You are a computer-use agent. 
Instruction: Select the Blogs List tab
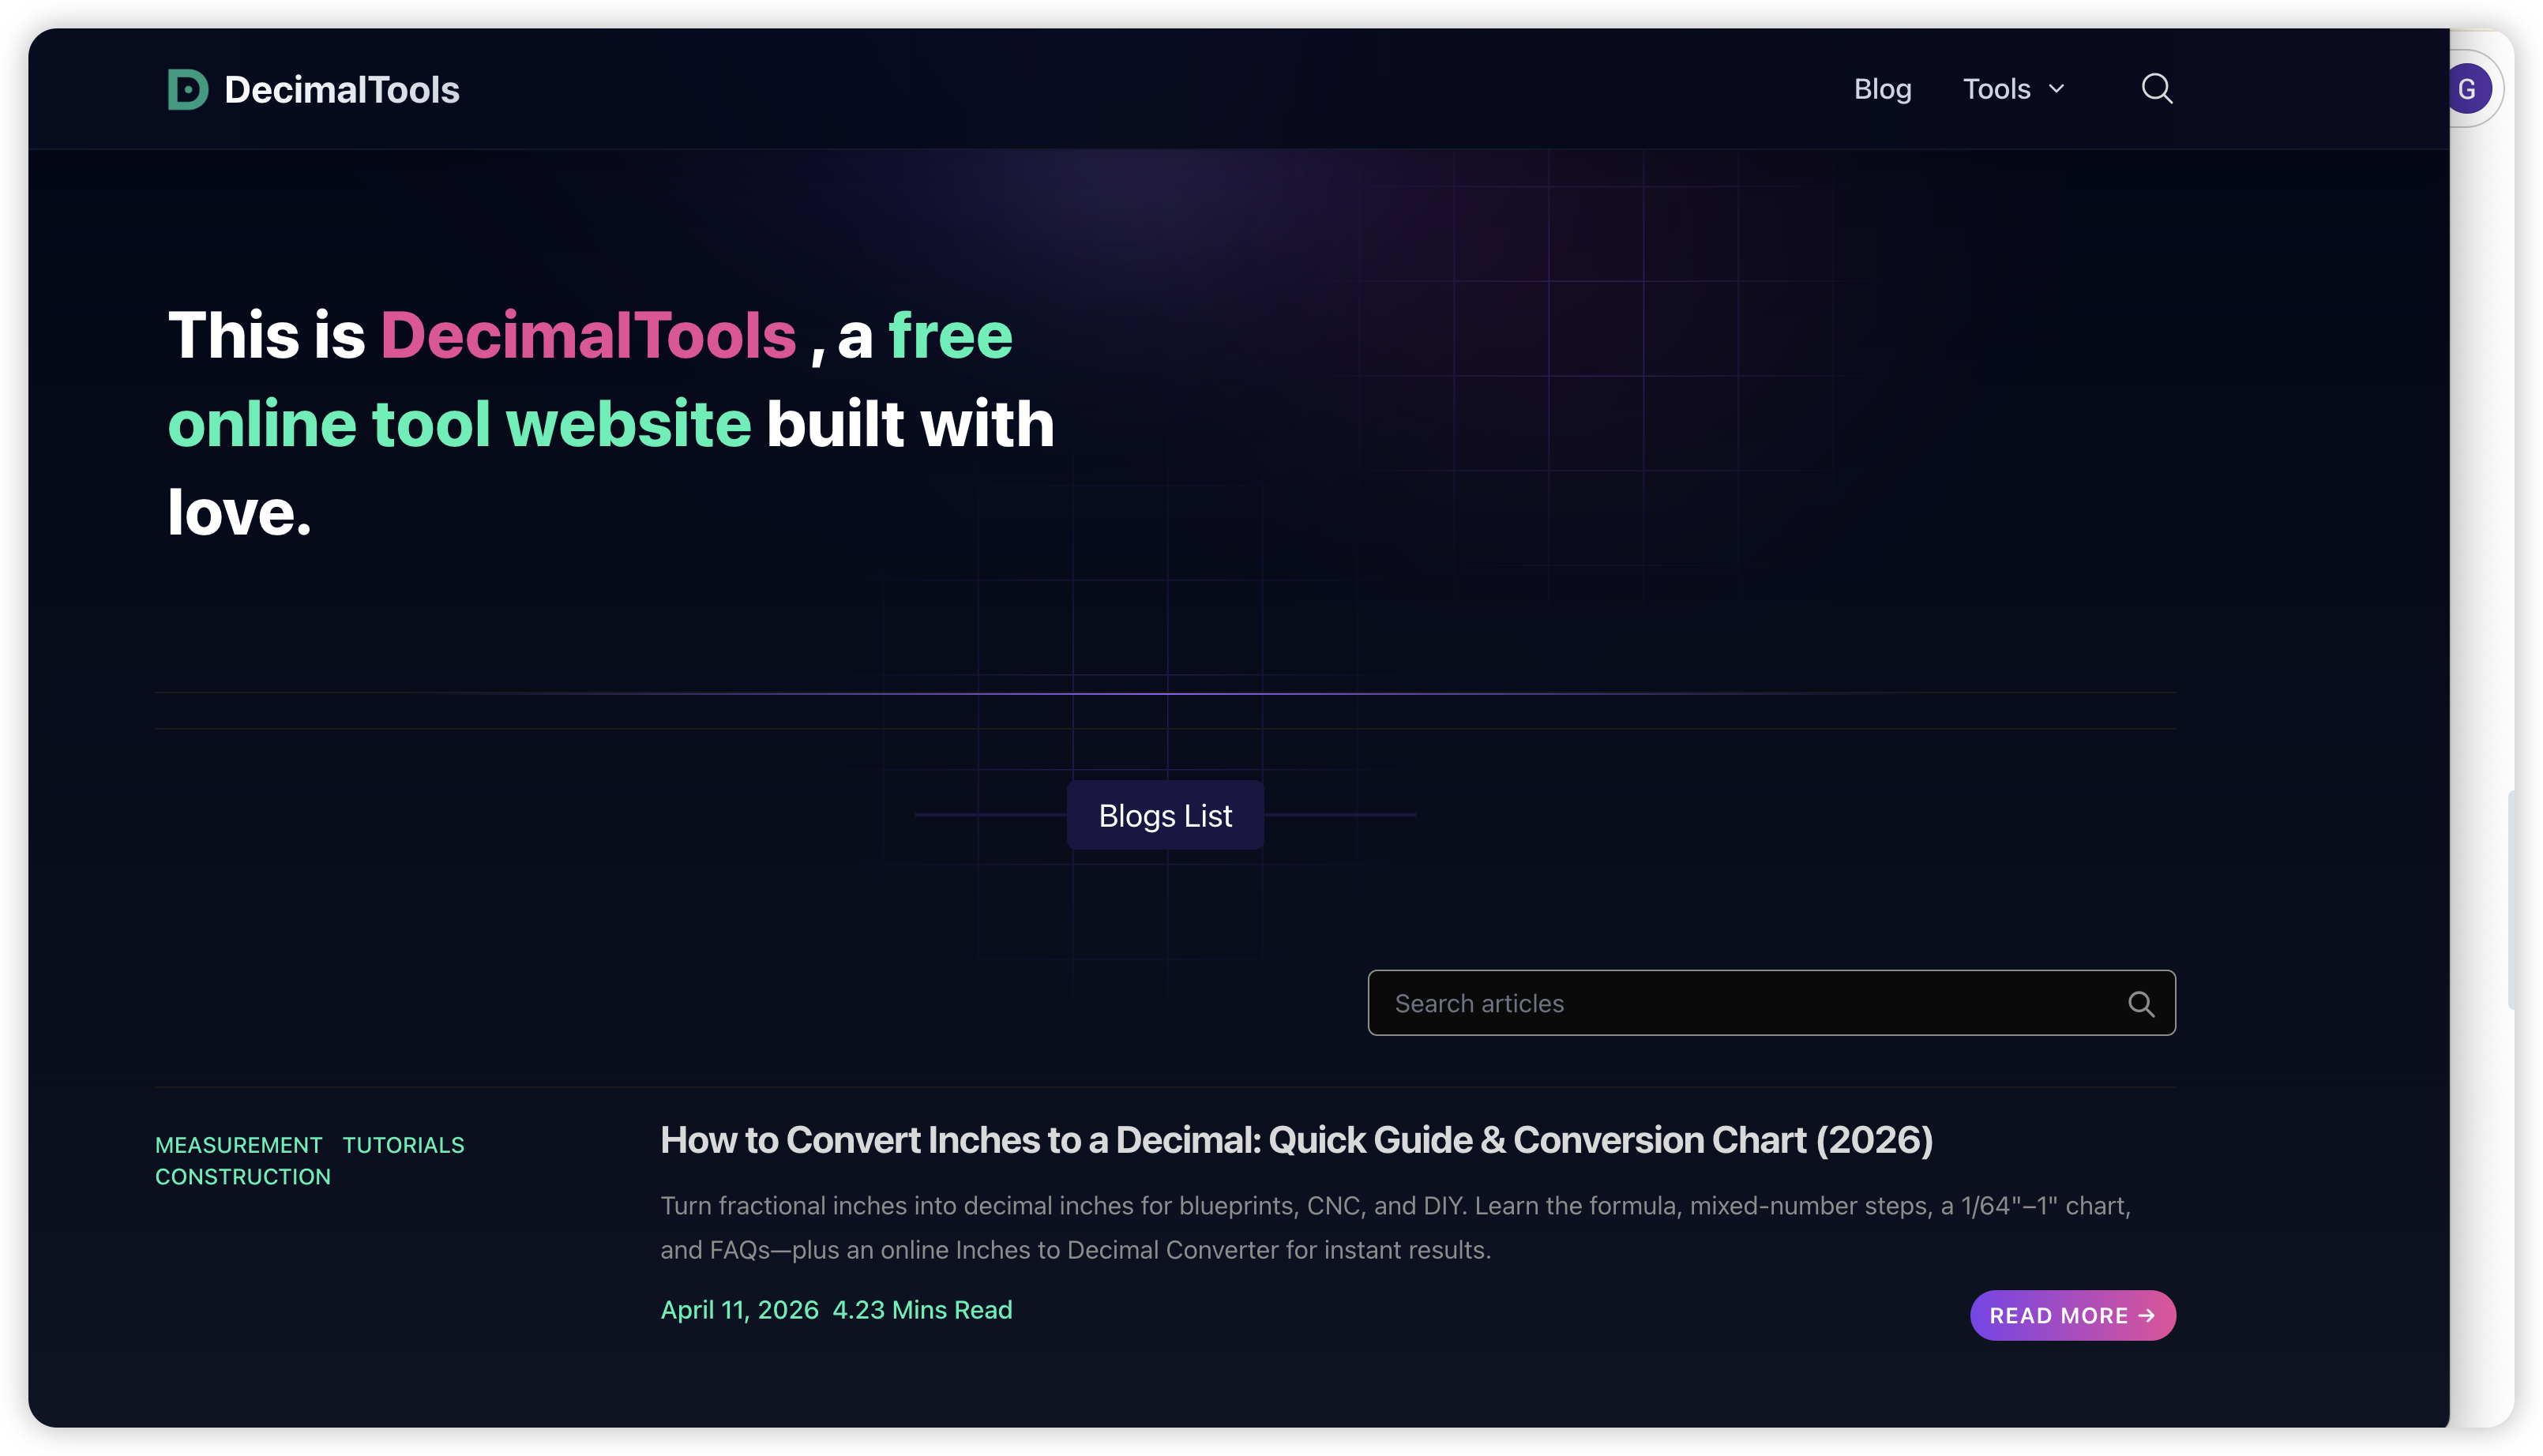(1165, 815)
